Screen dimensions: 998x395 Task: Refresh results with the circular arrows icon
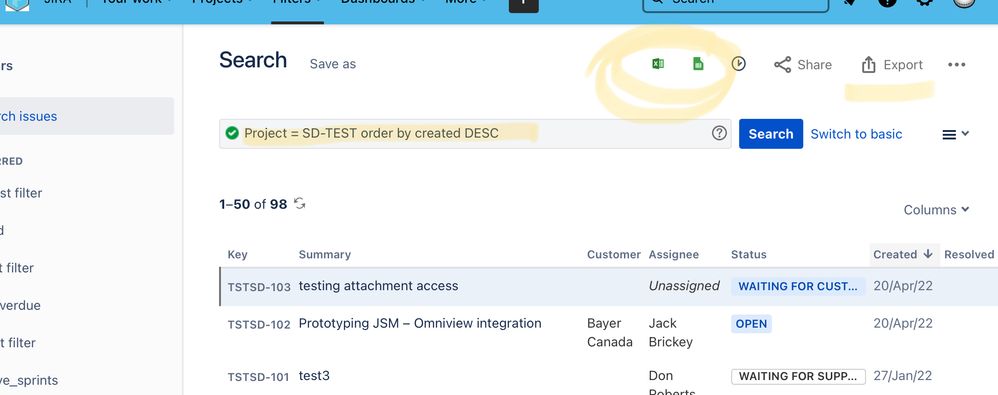tap(300, 204)
